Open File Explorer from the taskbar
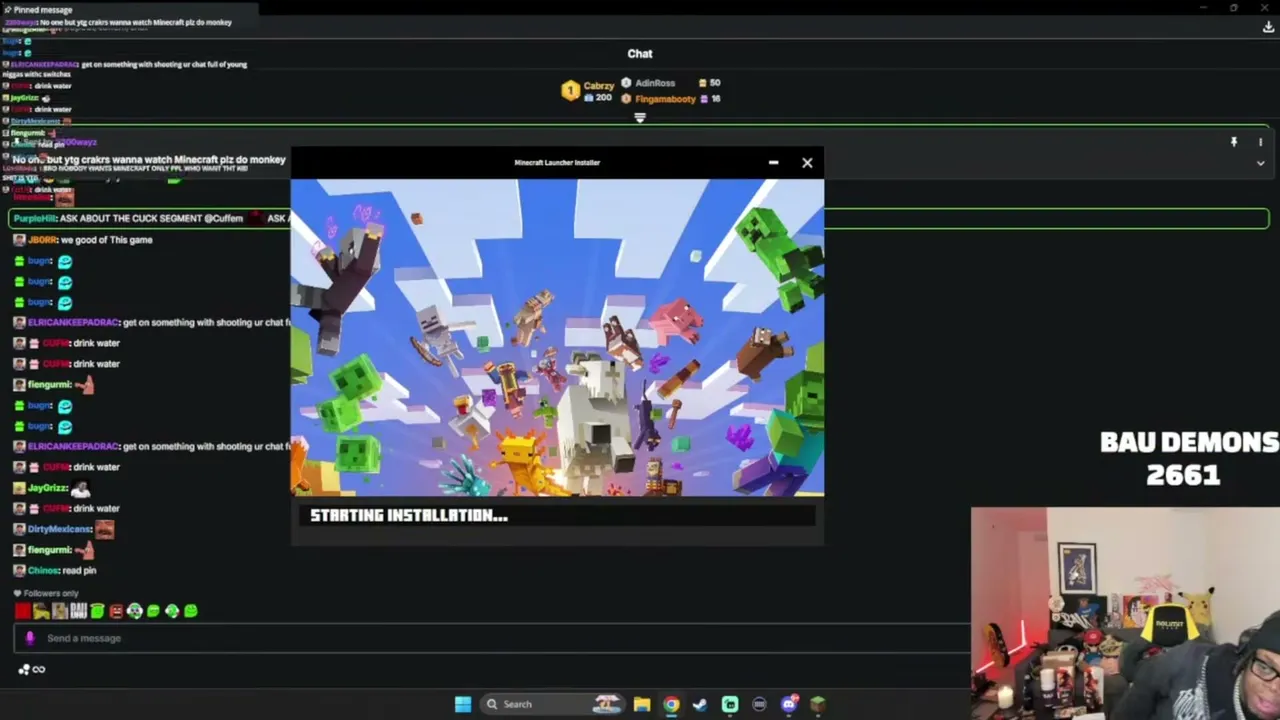The height and width of the screenshot is (720, 1280). (x=642, y=704)
